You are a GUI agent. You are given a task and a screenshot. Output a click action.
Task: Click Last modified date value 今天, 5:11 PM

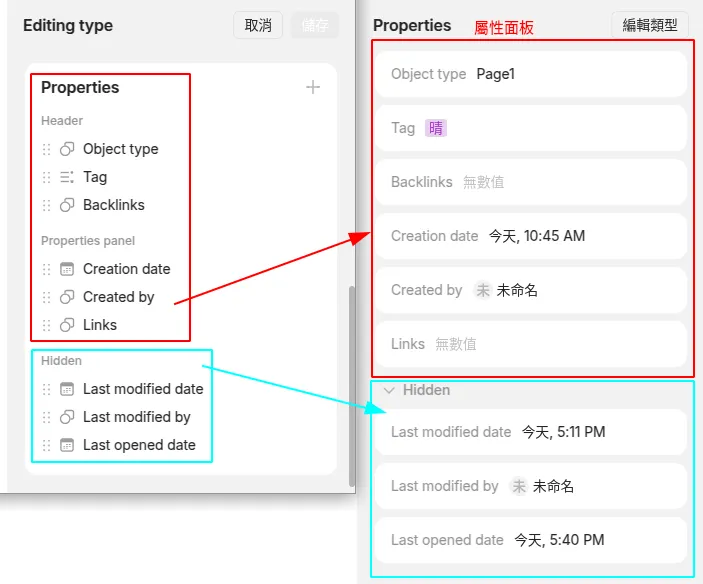(564, 432)
